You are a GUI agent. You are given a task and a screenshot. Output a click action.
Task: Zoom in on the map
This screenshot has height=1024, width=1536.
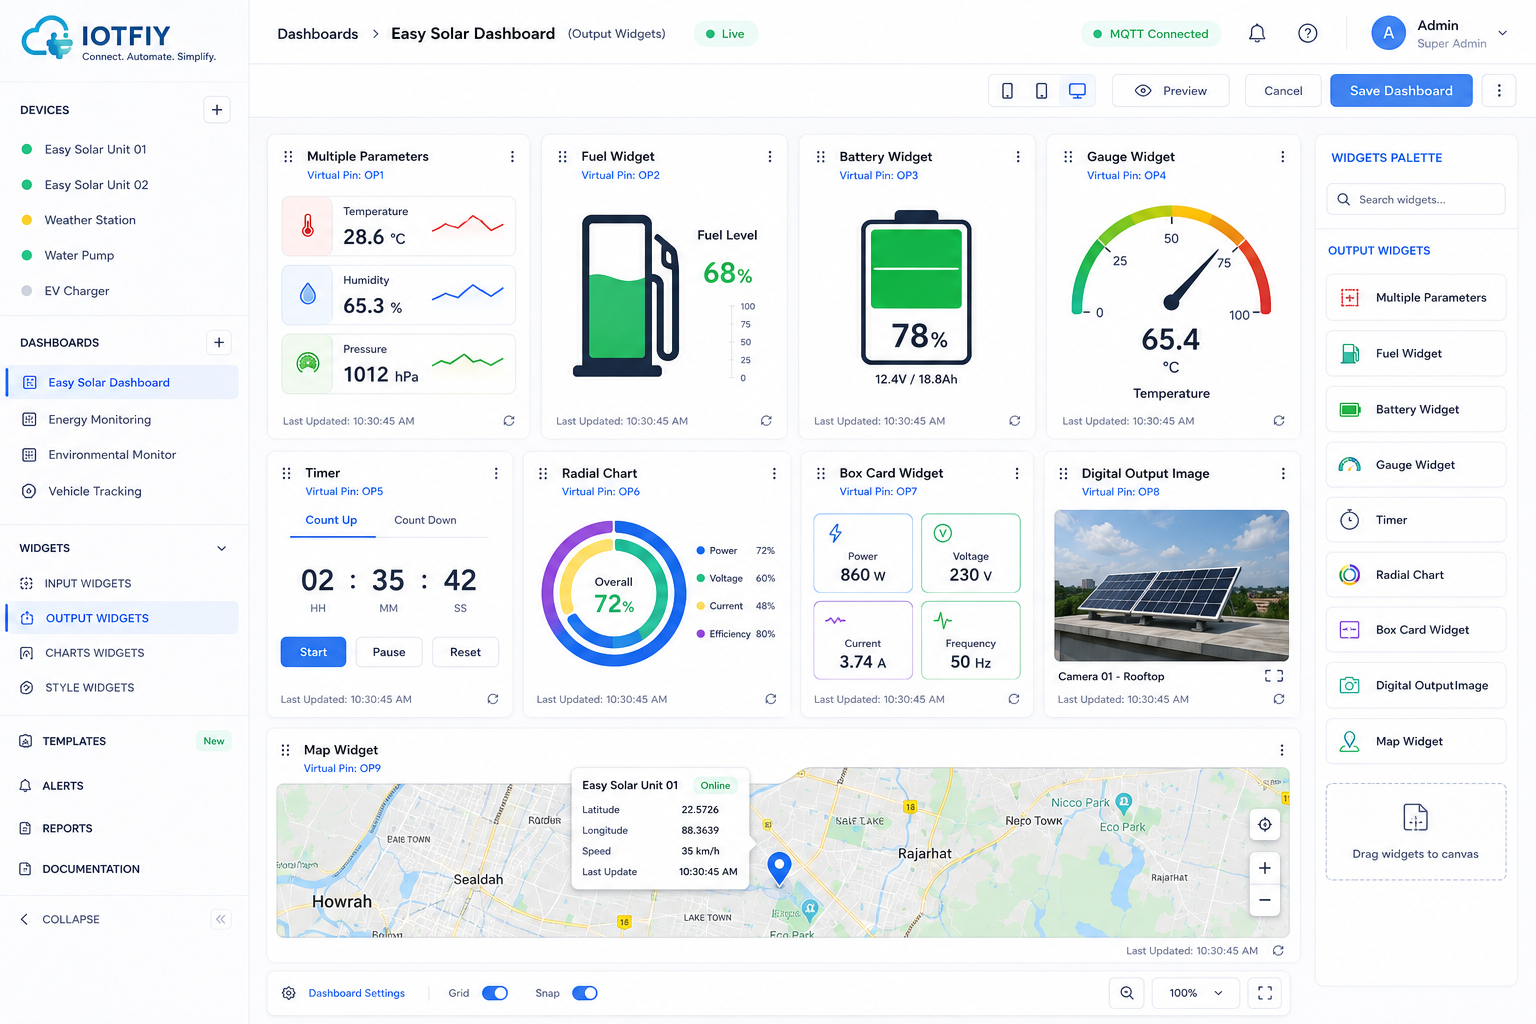click(1265, 868)
